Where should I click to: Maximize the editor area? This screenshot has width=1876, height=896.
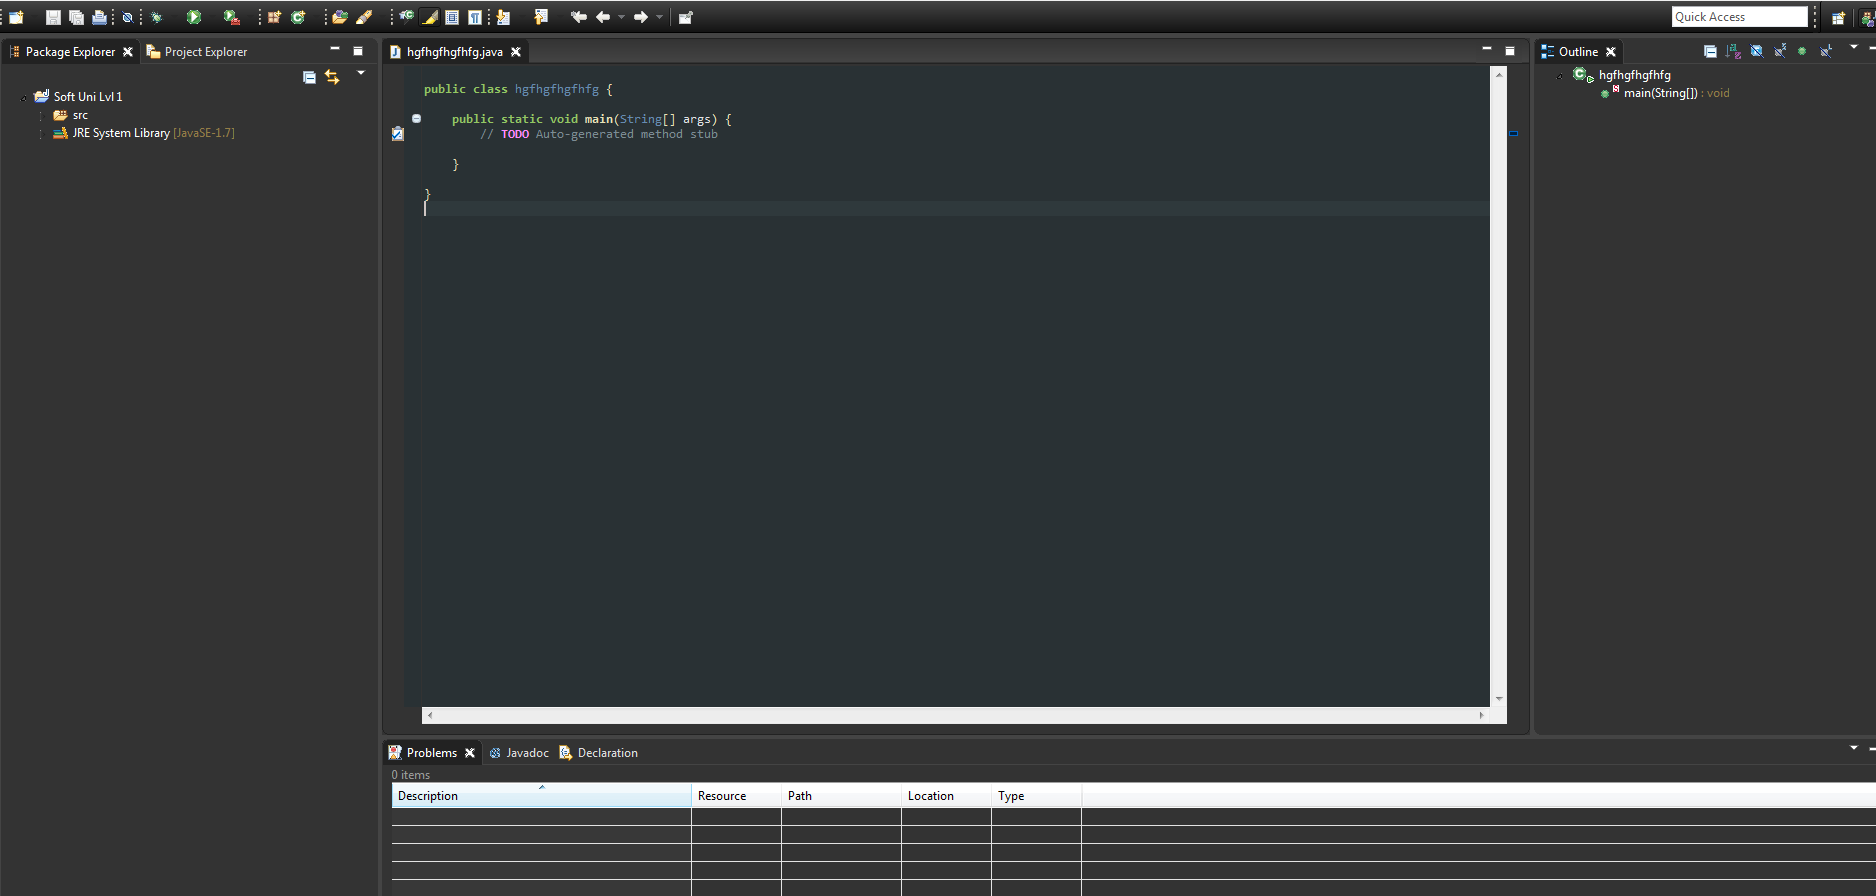tap(1510, 51)
